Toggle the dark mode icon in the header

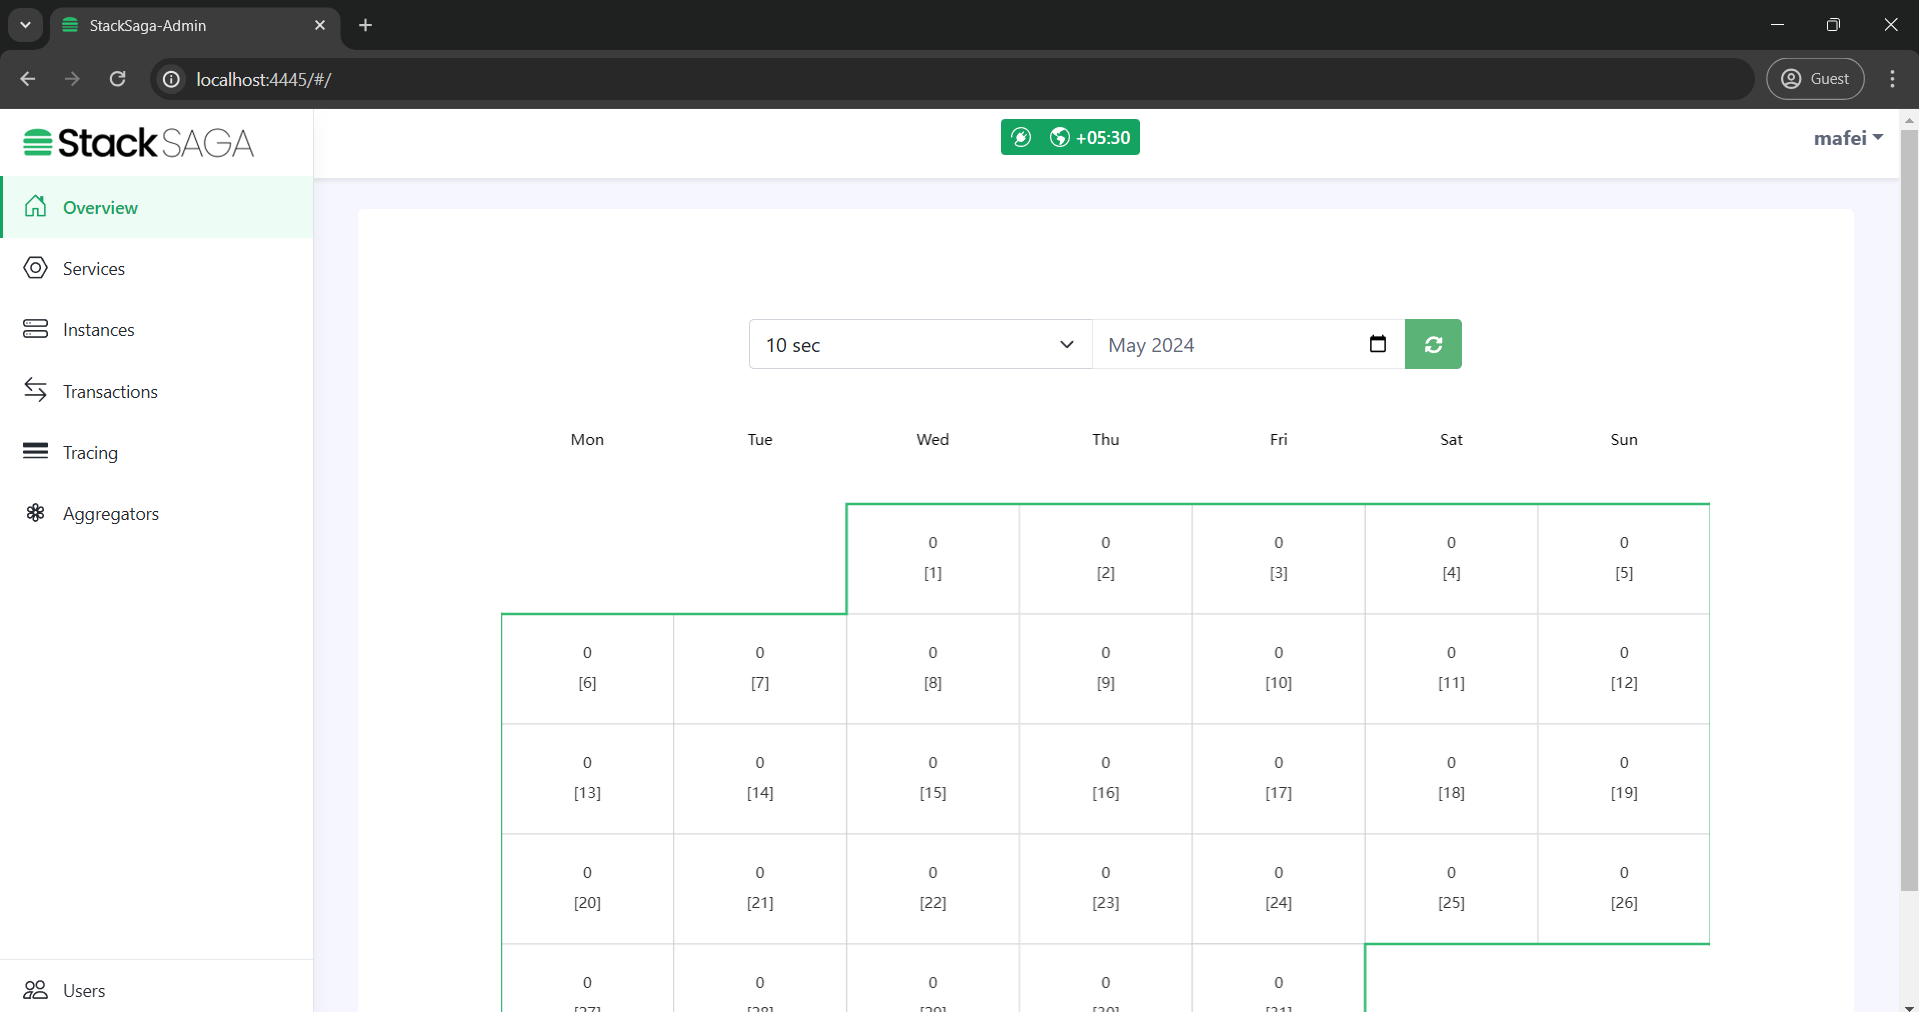point(1022,137)
